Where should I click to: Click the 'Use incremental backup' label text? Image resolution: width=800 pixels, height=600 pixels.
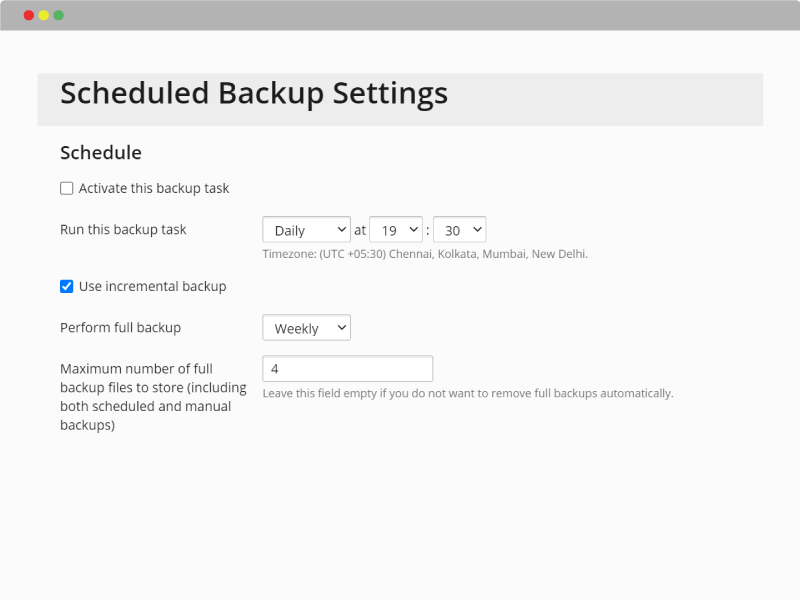pos(153,286)
